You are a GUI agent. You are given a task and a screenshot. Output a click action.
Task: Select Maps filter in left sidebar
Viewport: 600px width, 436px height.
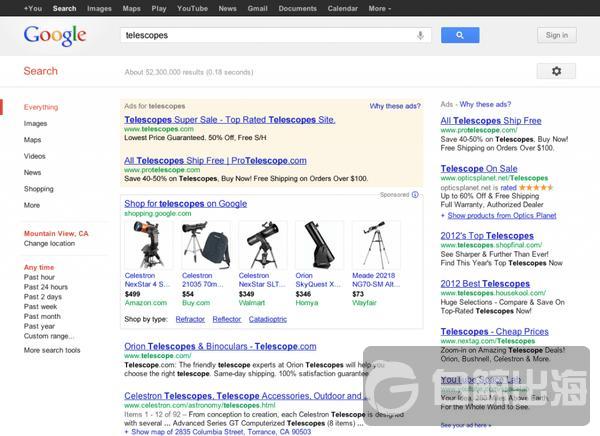(x=32, y=140)
